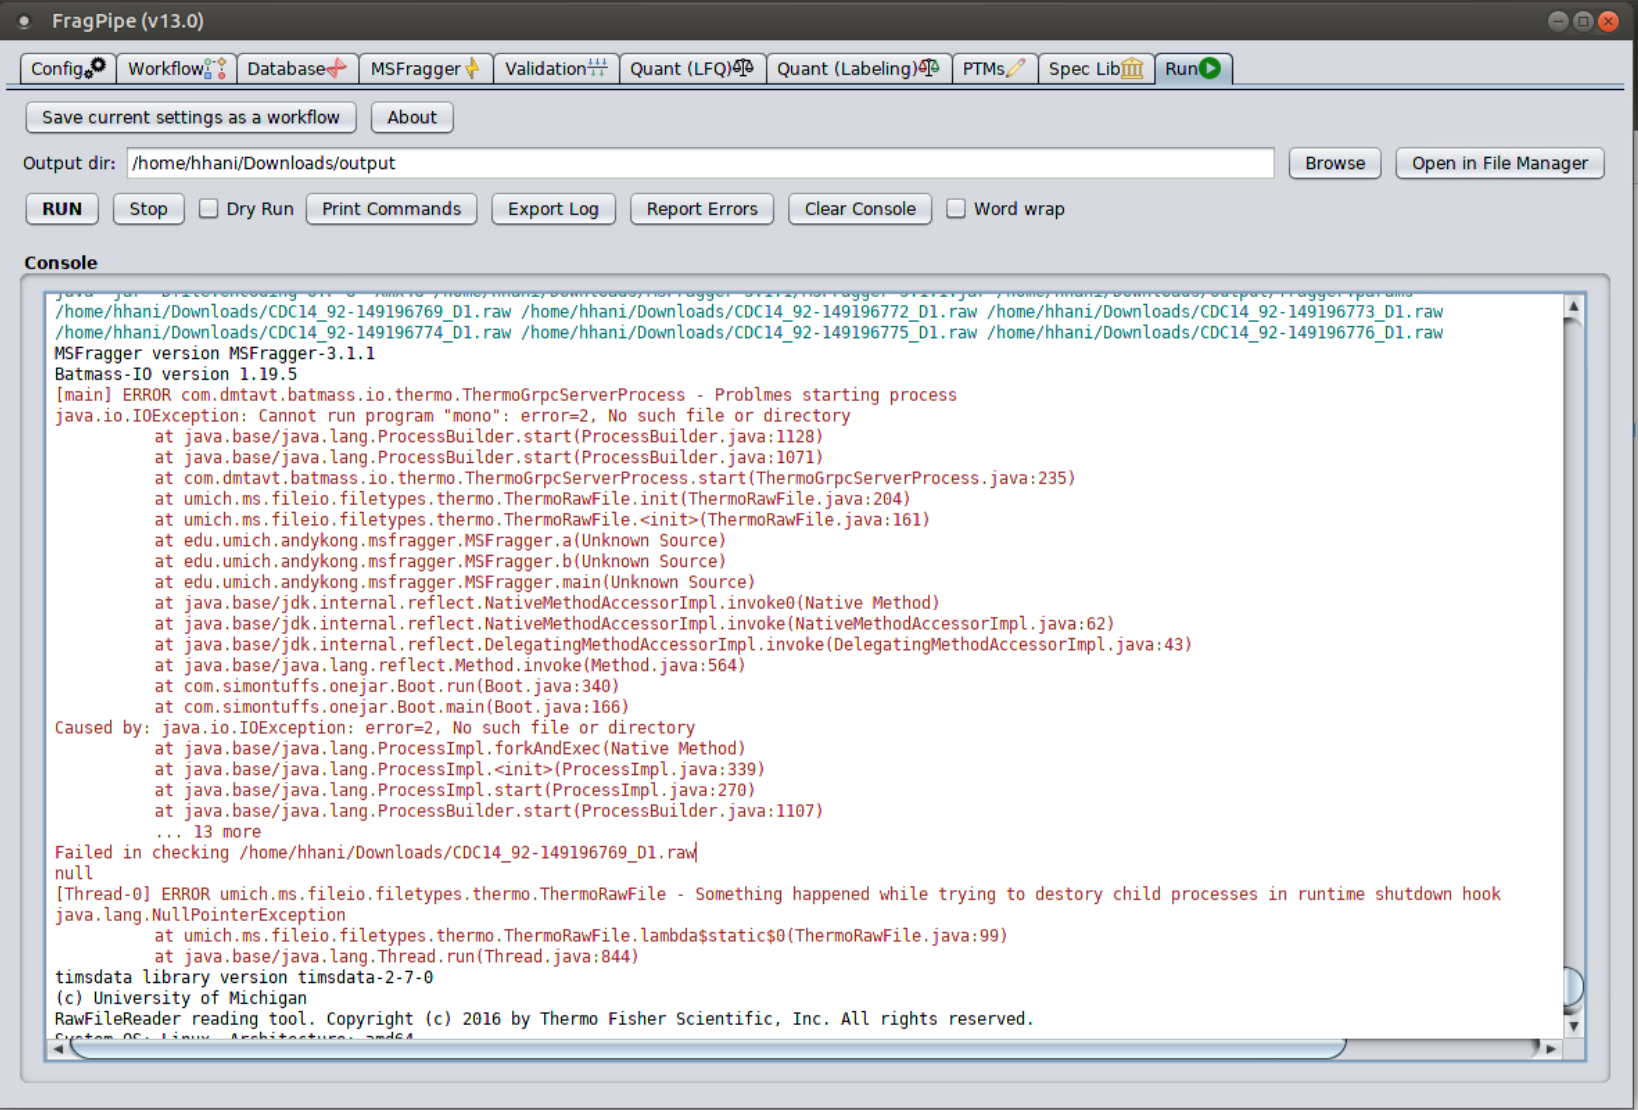Stop the current analysis
Image resolution: width=1638 pixels, height=1110 pixels.
[x=148, y=209]
